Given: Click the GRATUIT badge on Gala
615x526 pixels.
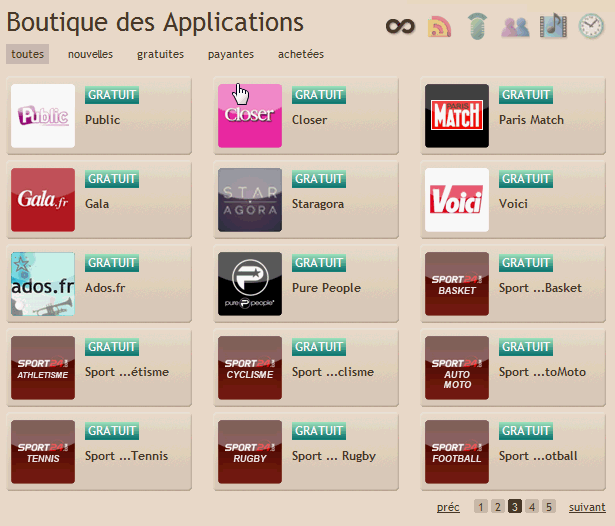Looking at the screenshot, I should point(112,179).
